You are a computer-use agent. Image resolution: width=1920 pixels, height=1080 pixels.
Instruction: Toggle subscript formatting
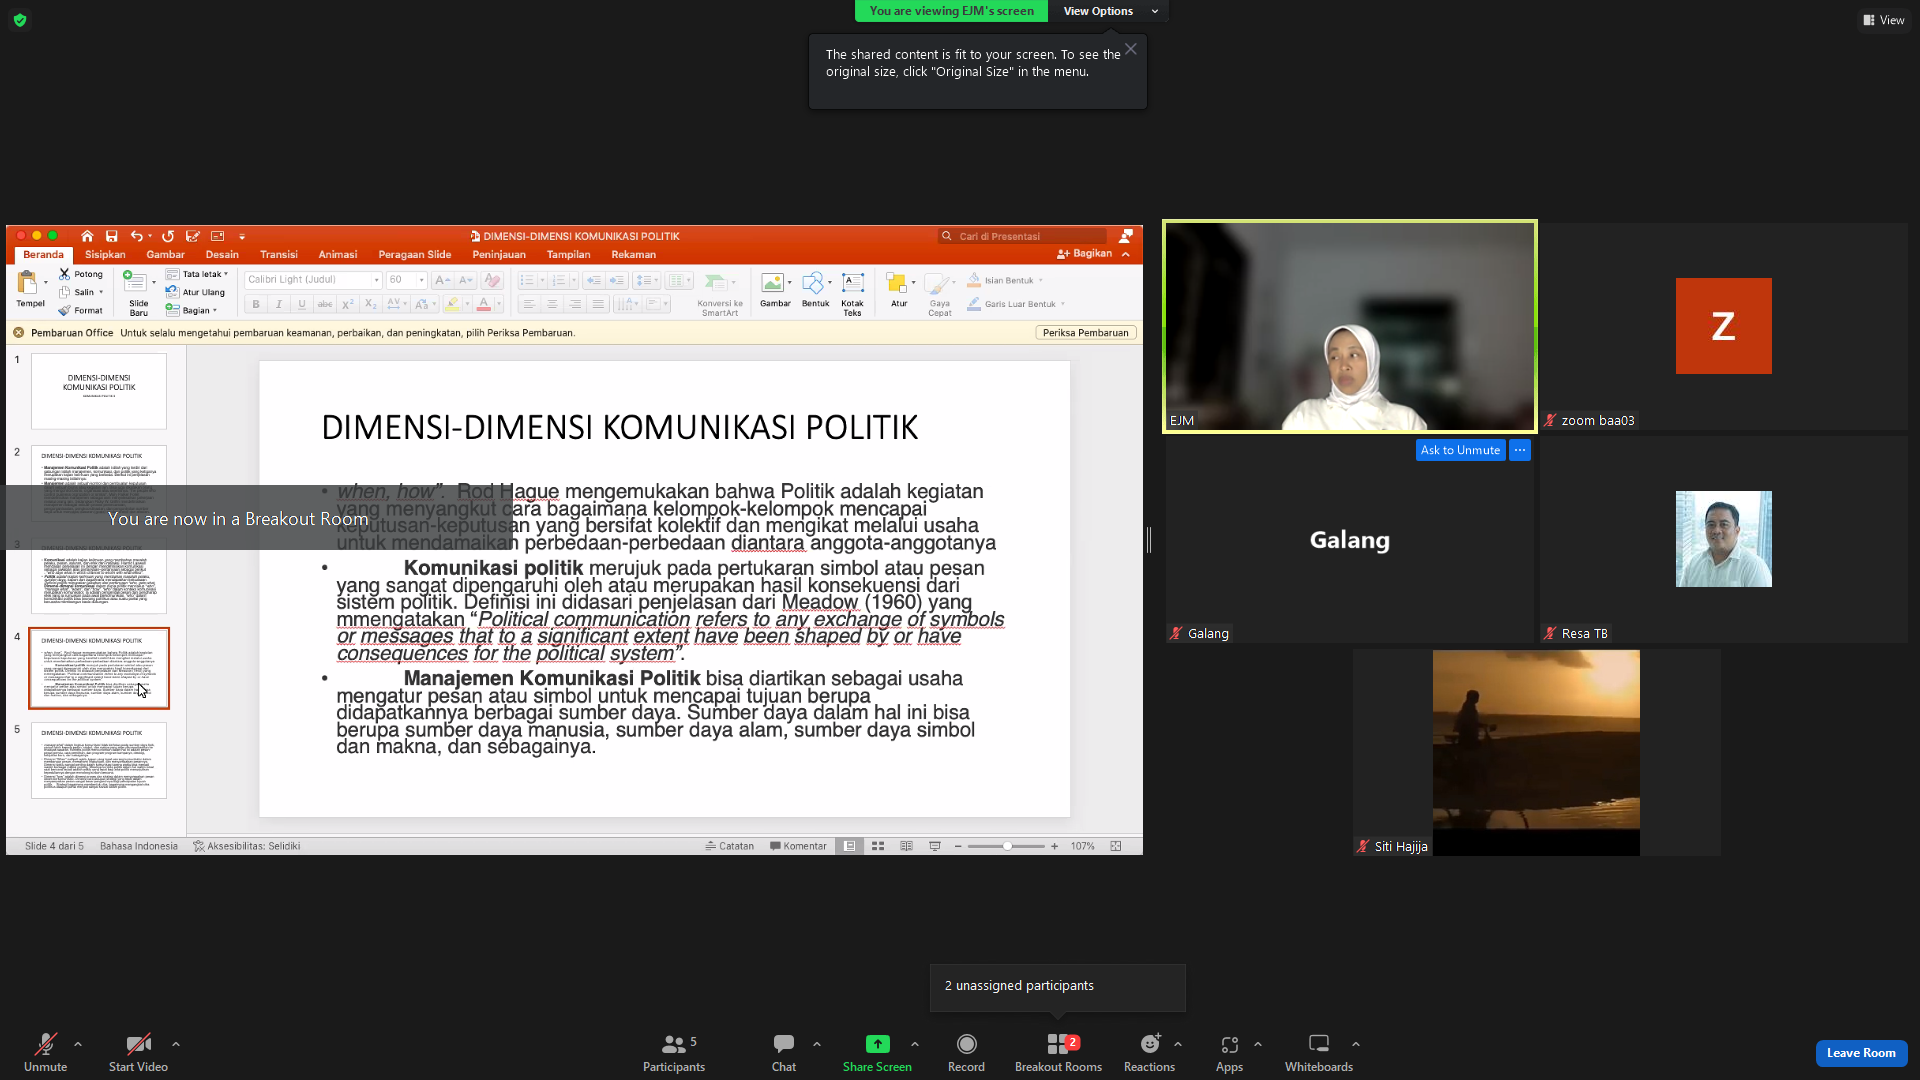coord(371,304)
